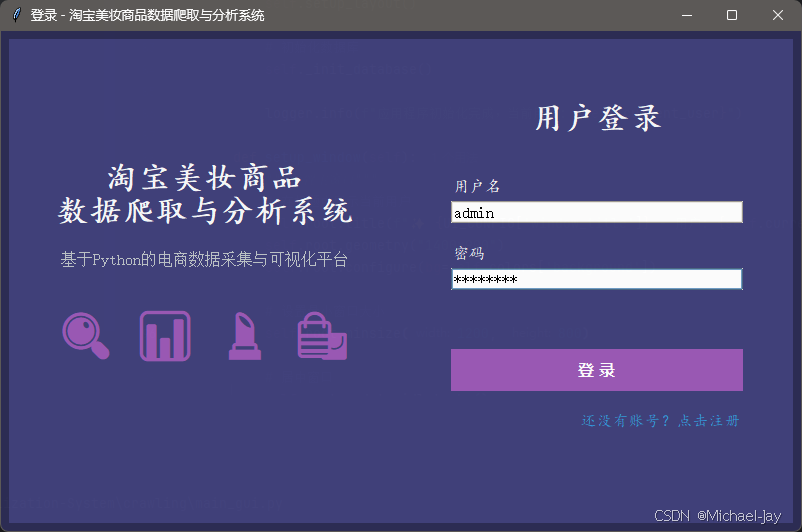Image resolution: width=802 pixels, height=532 pixels.
Task: Focus the masked password input field
Action: click(x=596, y=279)
